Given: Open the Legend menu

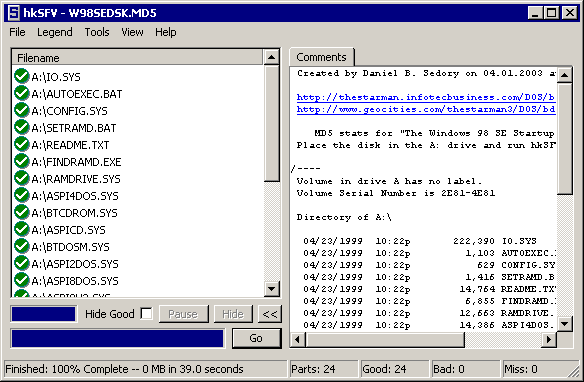Looking at the screenshot, I should tap(55, 32).
